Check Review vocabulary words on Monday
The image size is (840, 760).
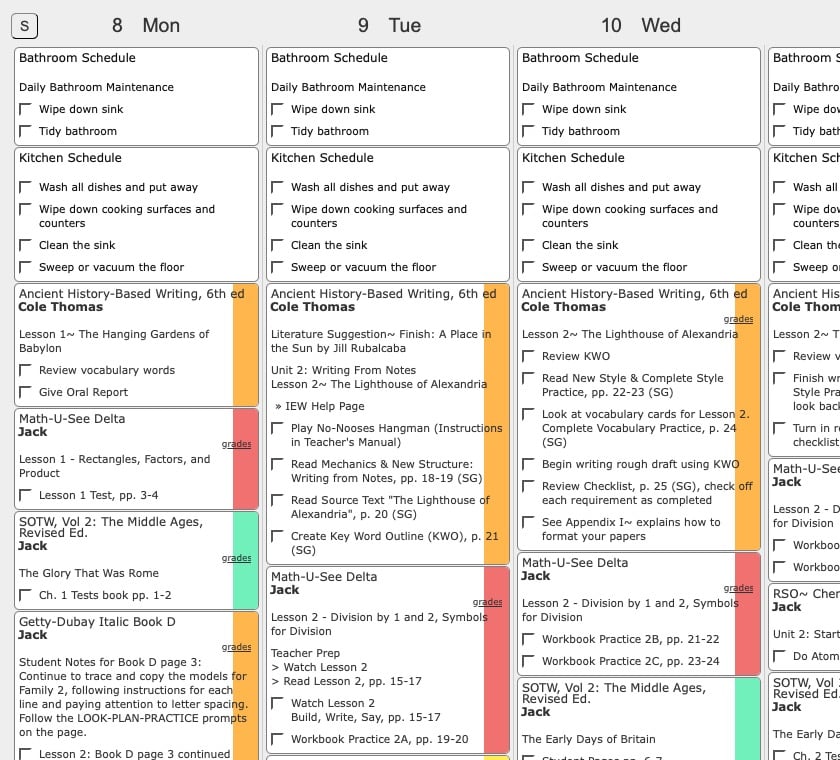pos(25,371)
